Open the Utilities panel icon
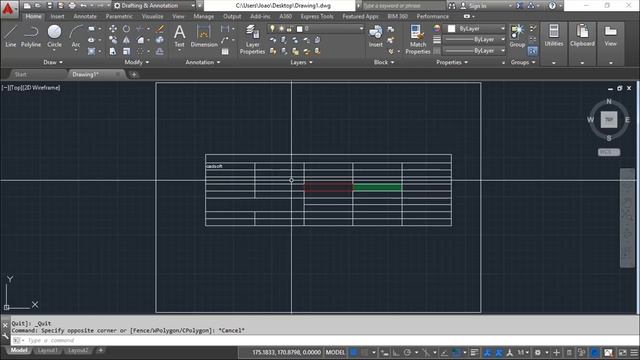This screenshot has width=640, height=360. 553,35
